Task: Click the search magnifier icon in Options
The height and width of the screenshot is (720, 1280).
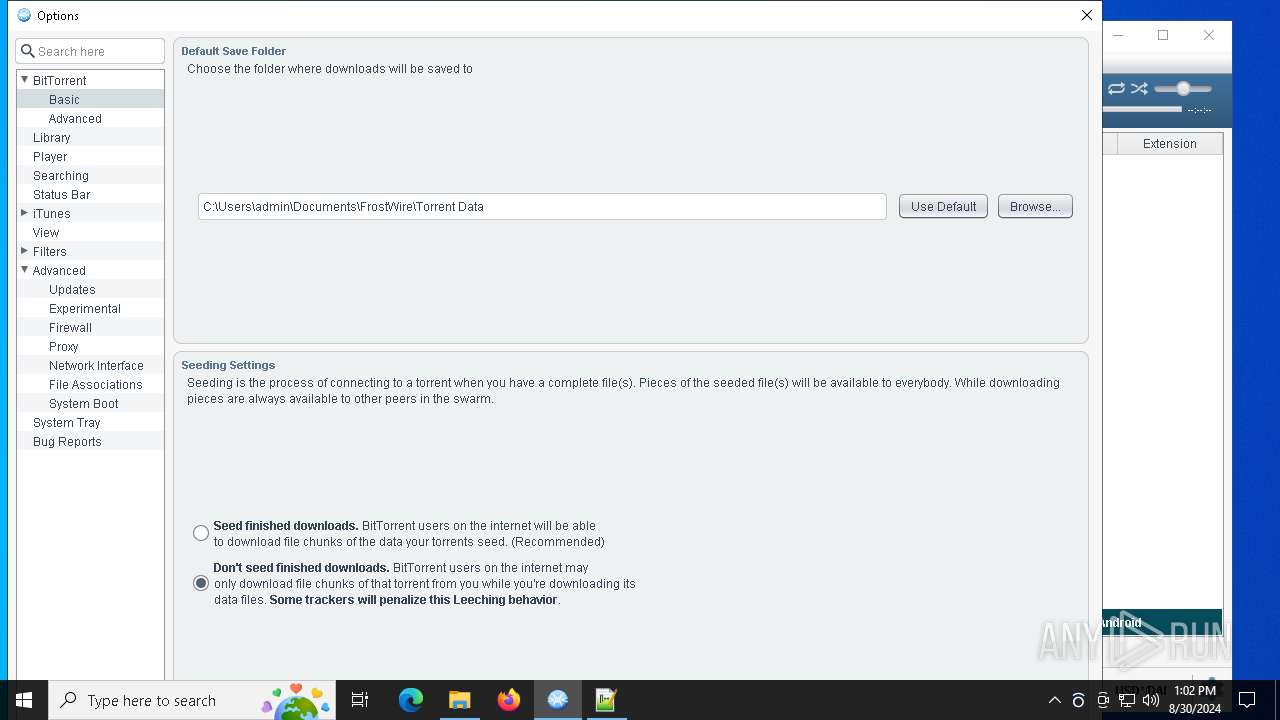Action: coord(27,51)
